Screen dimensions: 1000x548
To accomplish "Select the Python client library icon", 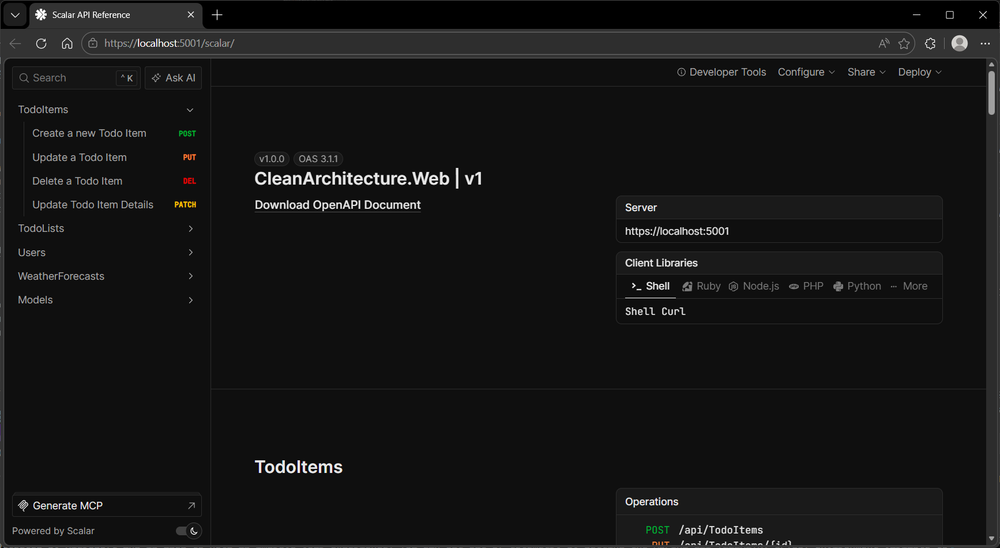I will click(838, 286).
